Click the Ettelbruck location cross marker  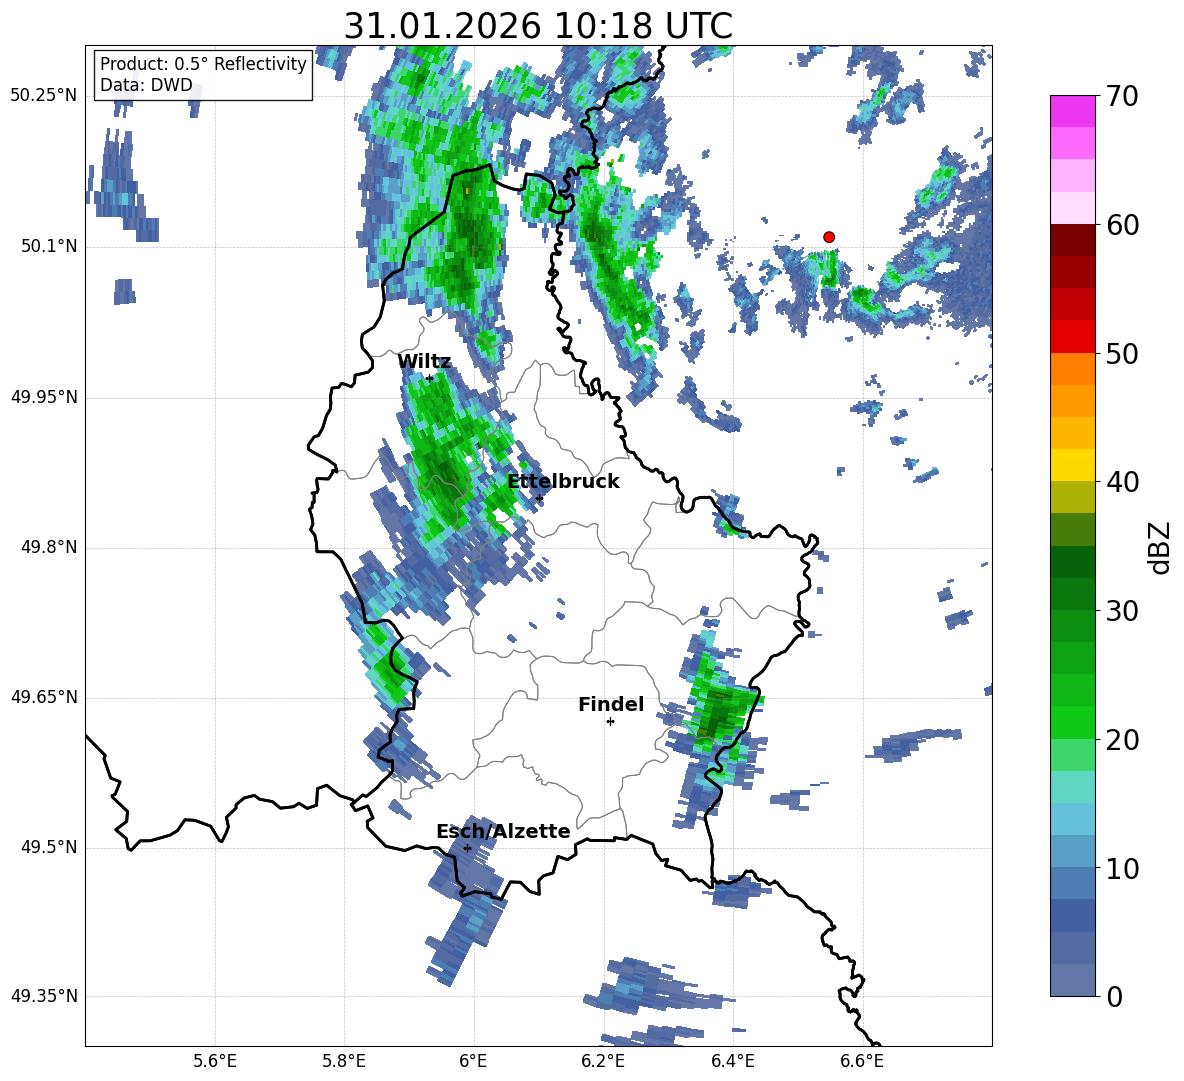tap(539, 498)
